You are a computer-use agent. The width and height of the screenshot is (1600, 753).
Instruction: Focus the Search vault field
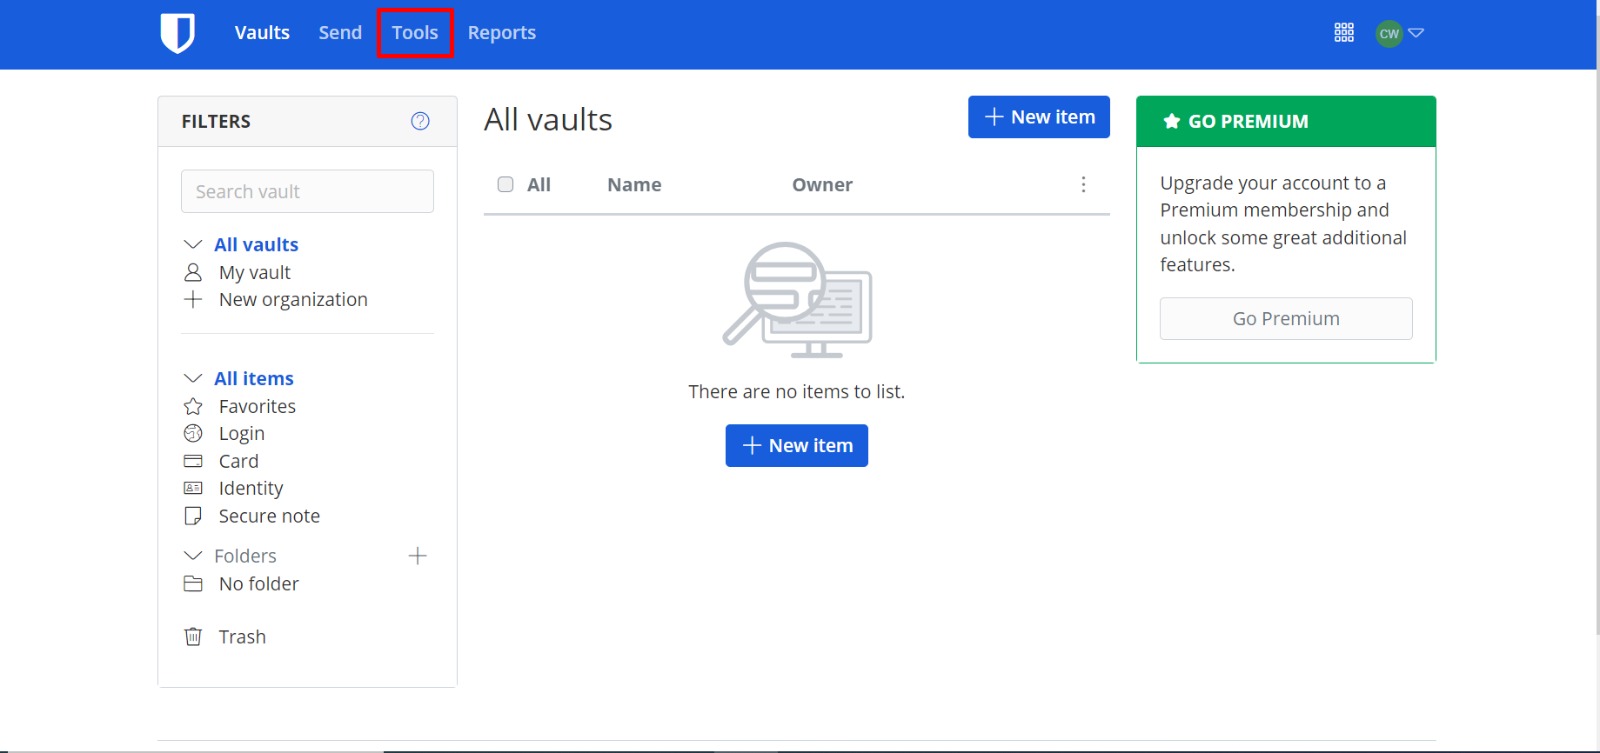tap(307, 191)
